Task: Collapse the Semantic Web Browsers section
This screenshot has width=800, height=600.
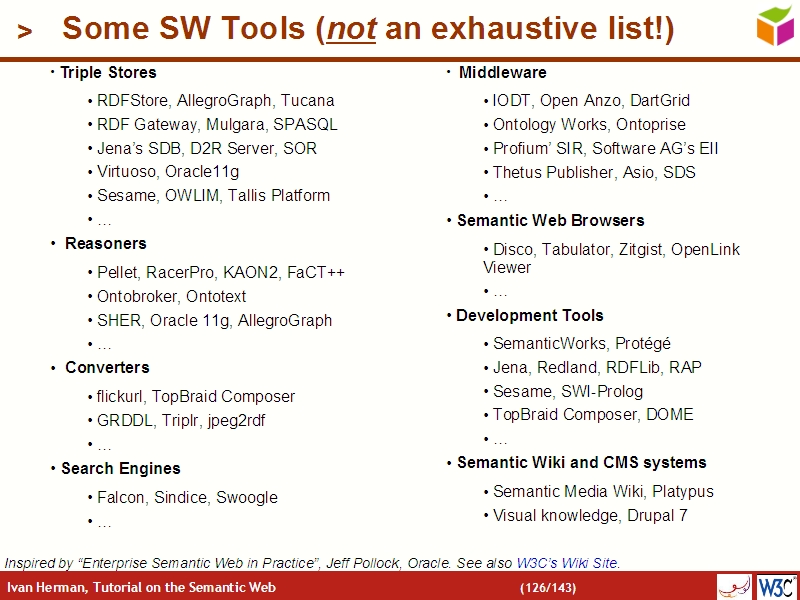Action: coord(447,220)
